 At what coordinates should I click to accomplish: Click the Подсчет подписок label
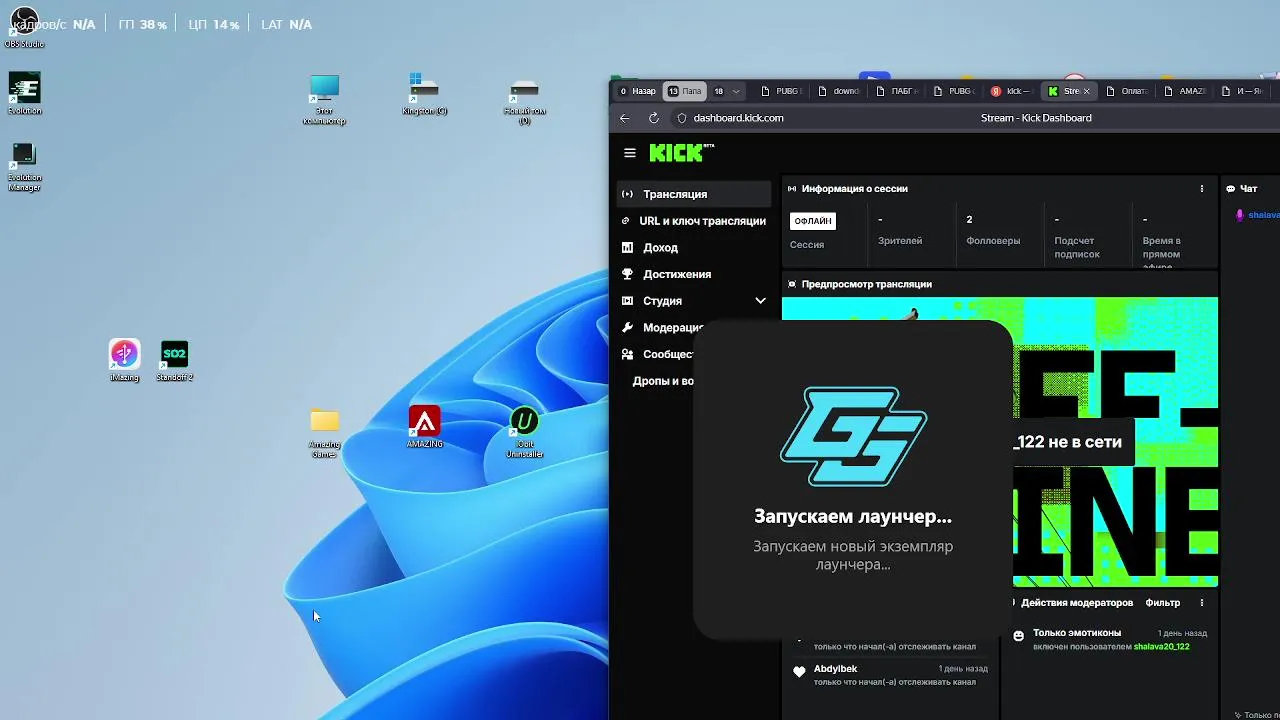[x=1077, y=247]
